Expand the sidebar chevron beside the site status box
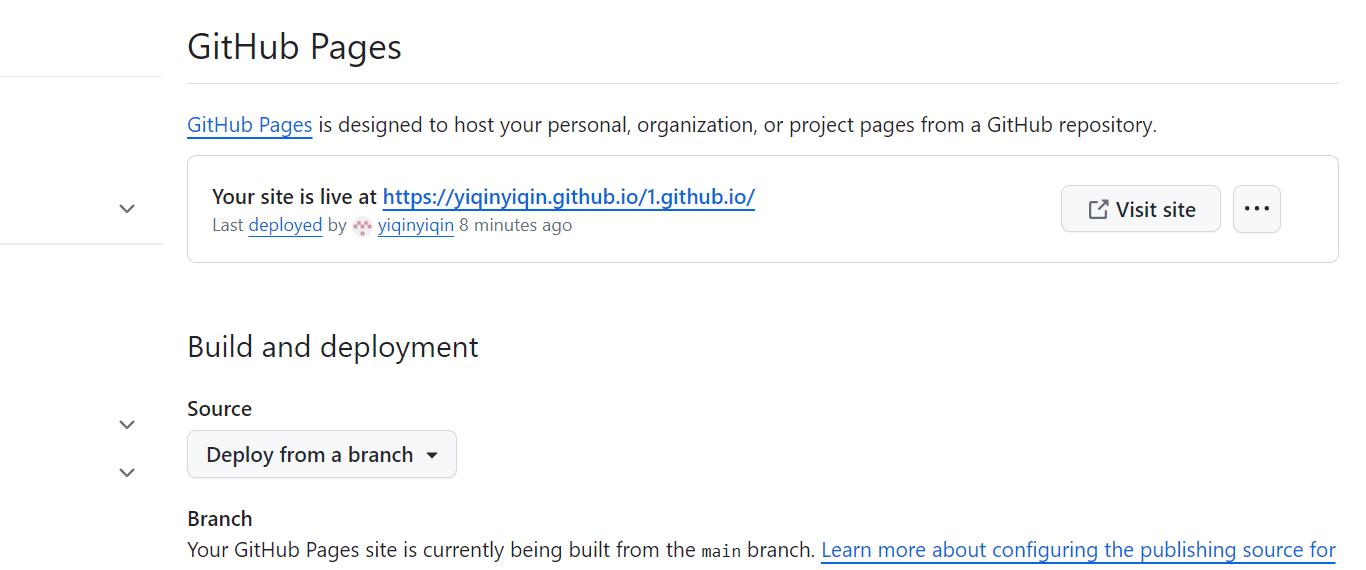1366x570 pixels. [x=127, y=209]
